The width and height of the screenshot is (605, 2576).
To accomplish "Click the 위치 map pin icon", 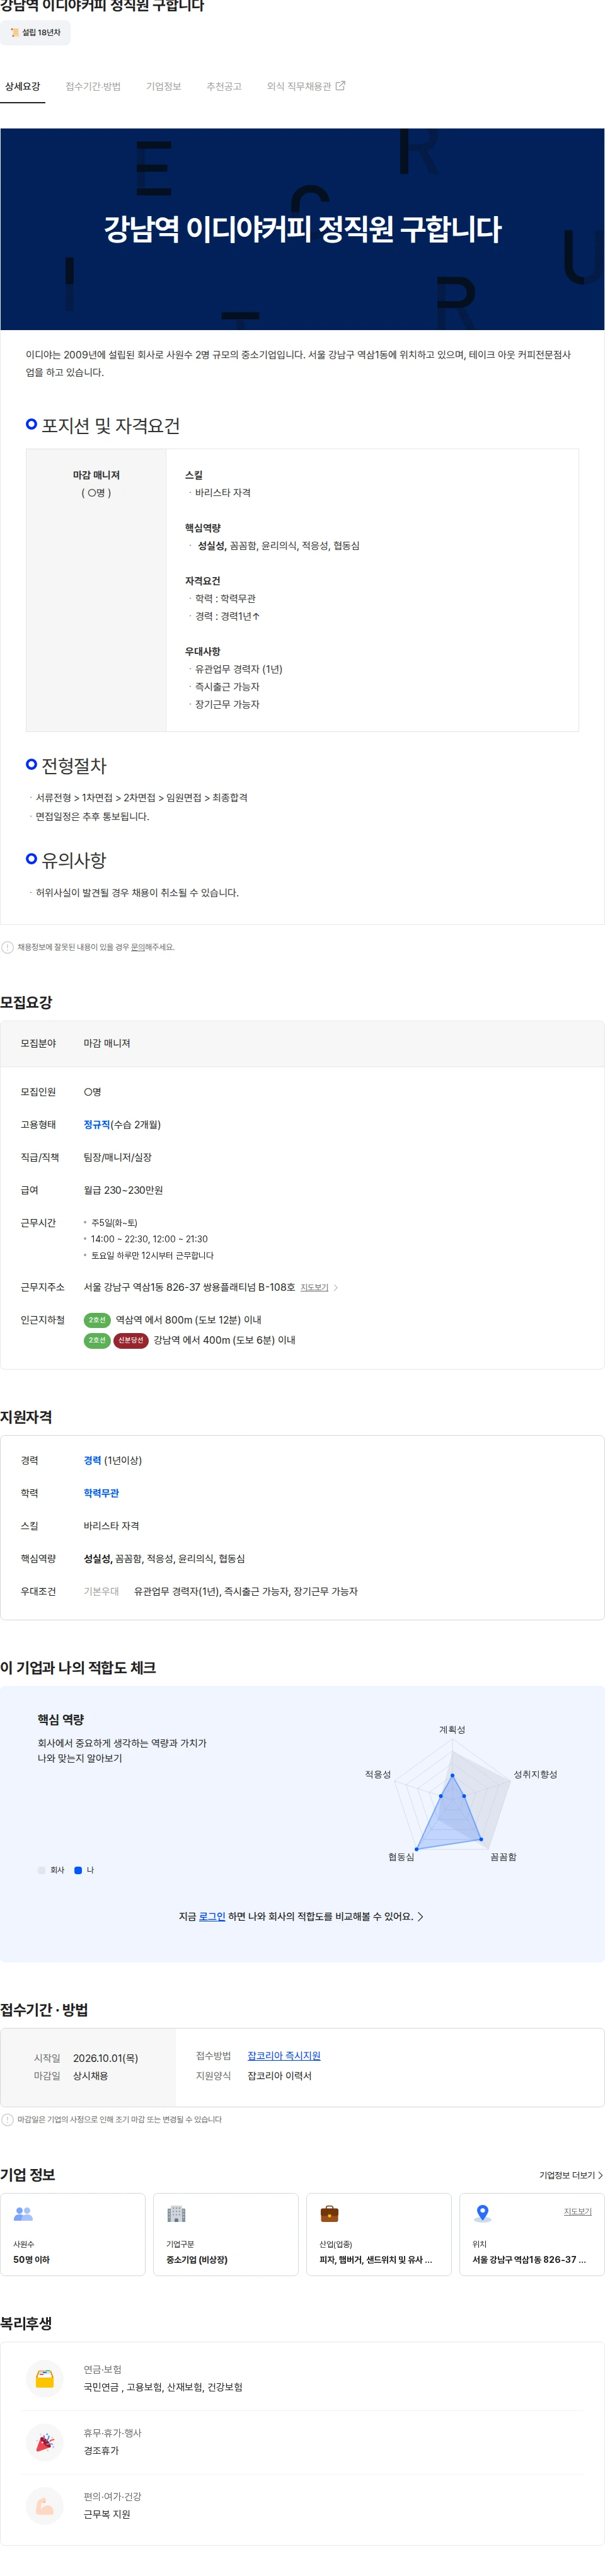I will [482, 2214].
